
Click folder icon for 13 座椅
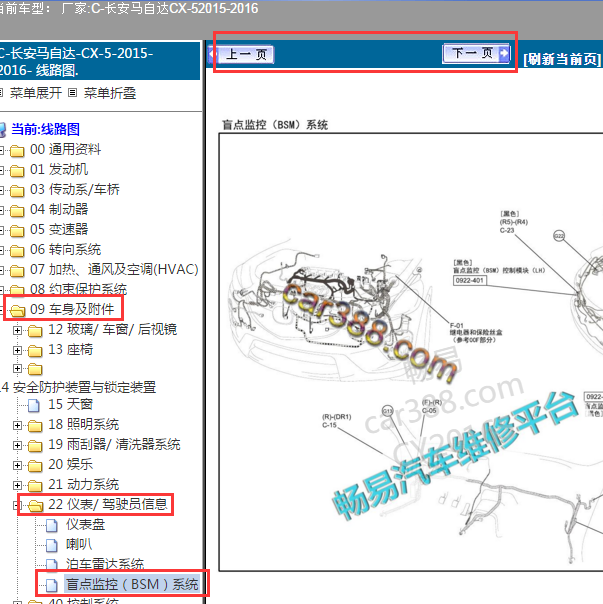click(35, 351)
